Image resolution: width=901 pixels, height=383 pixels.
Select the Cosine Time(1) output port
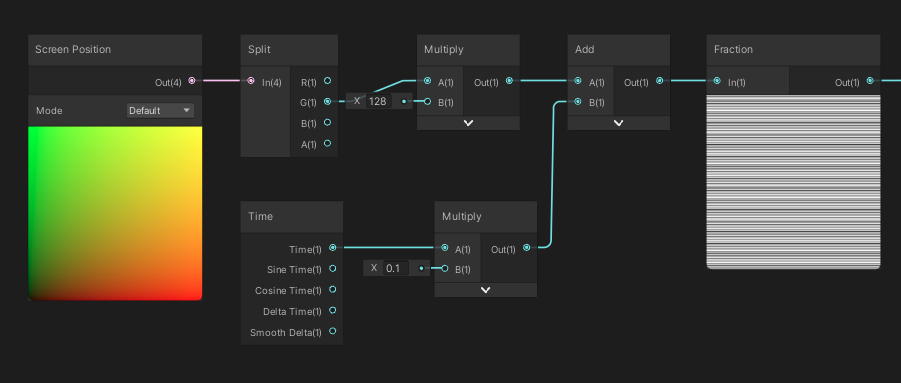point(333,290)
